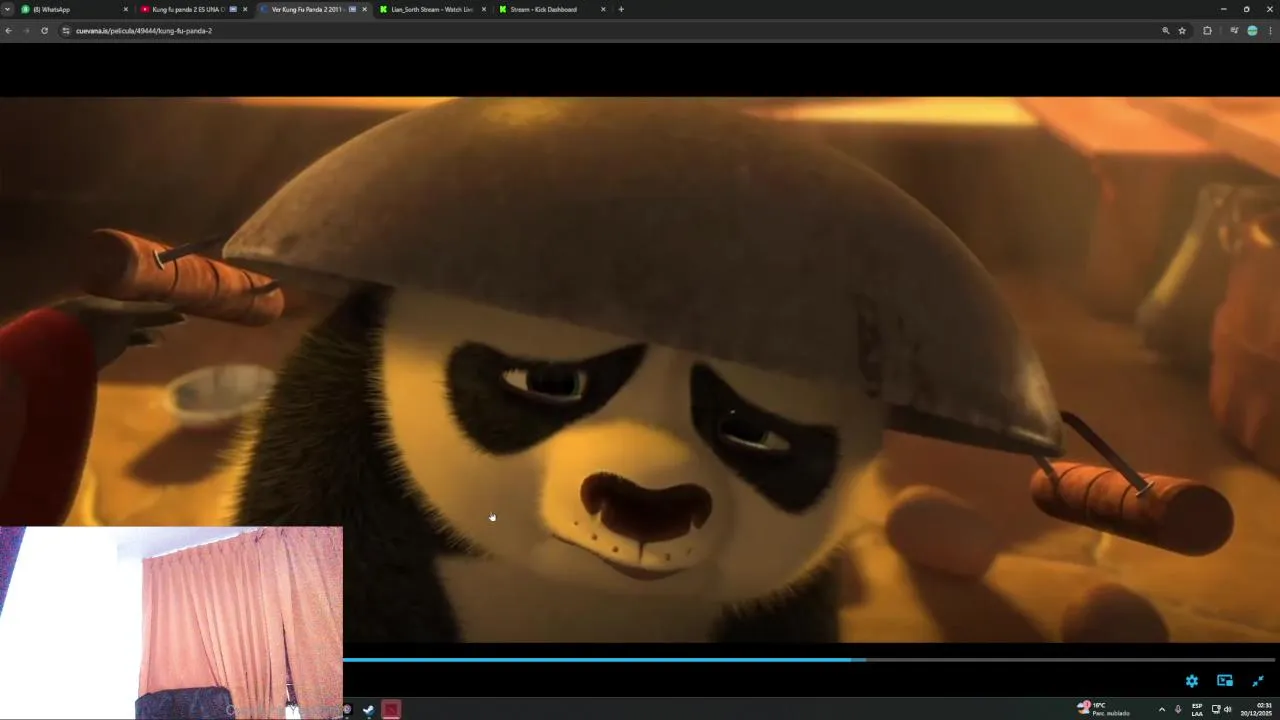
Task: Open video player settings gear
Action: tap(1191, 681)
